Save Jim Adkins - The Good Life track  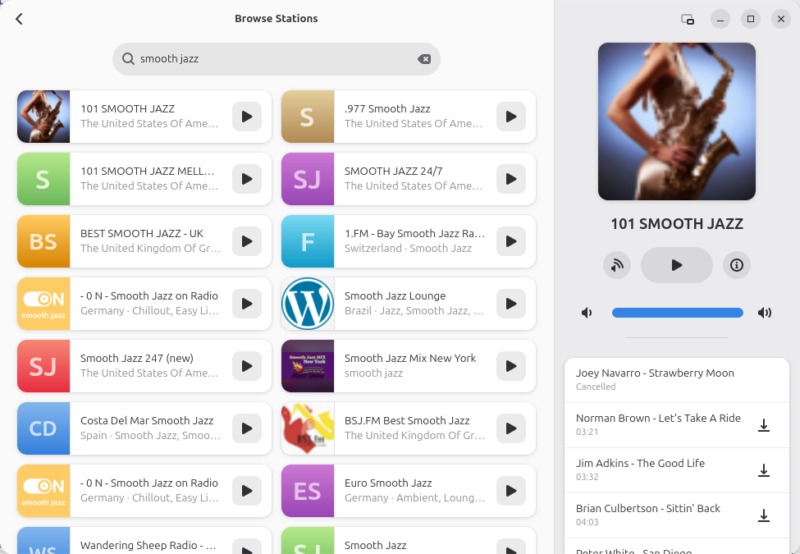pyautogui.click(x=763, y=471)
